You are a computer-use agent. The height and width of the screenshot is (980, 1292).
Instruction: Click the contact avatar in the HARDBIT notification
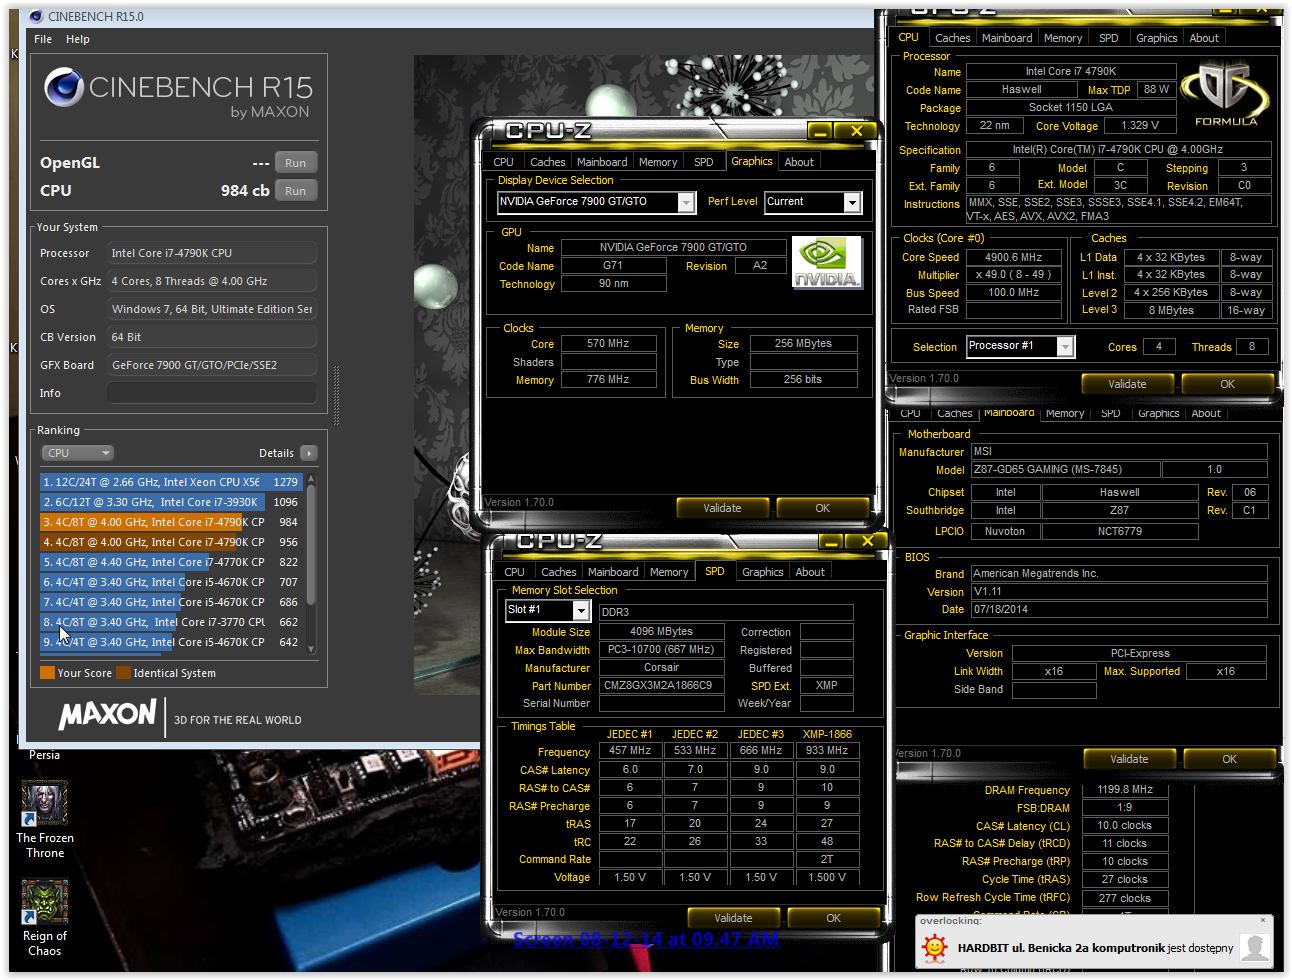(1255, 947)
